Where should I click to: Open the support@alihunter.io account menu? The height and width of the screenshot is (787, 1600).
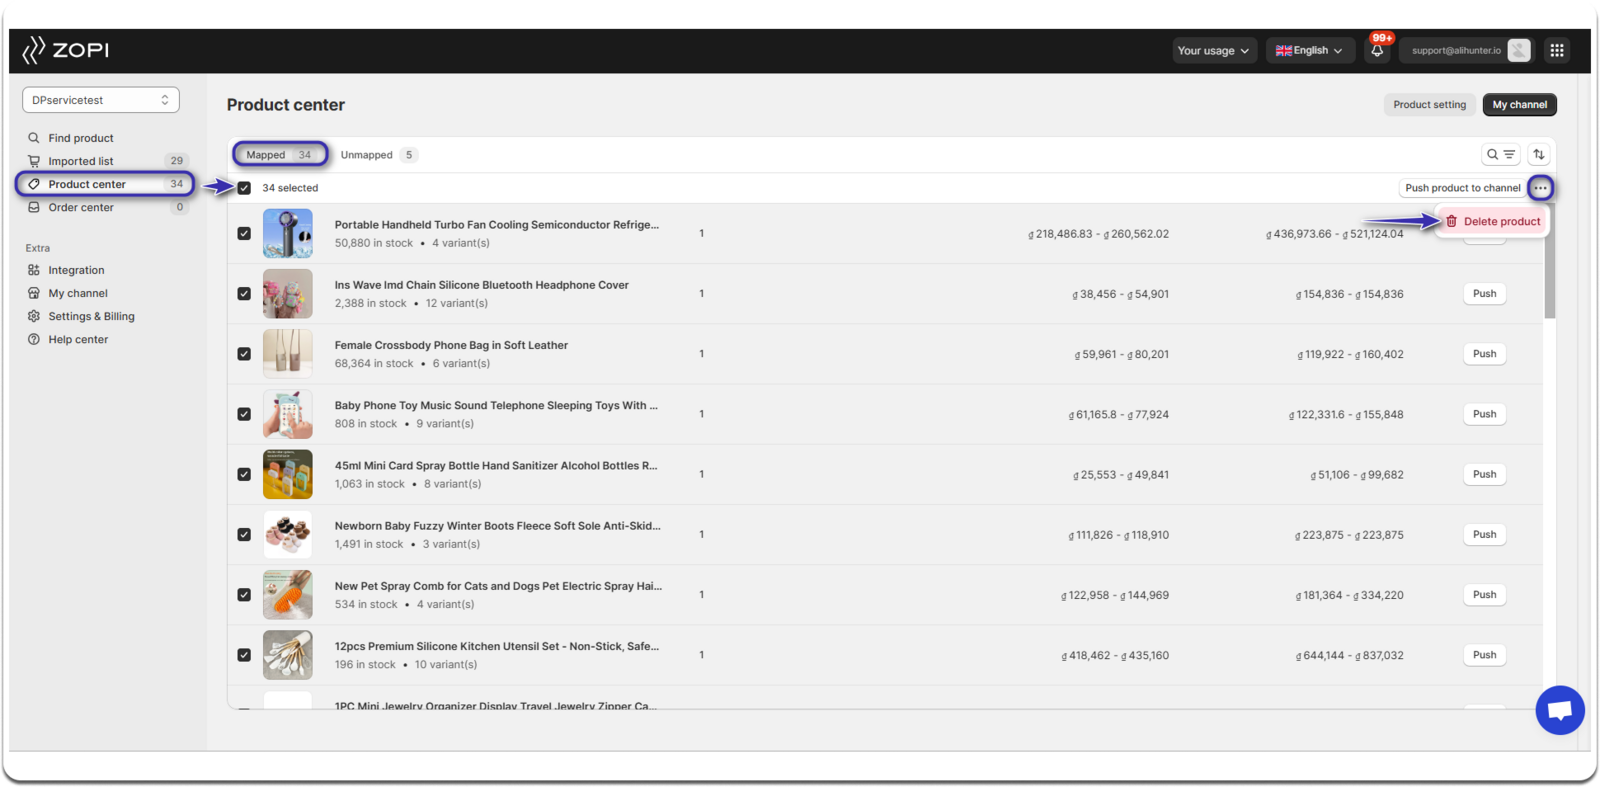(1466, 50)
